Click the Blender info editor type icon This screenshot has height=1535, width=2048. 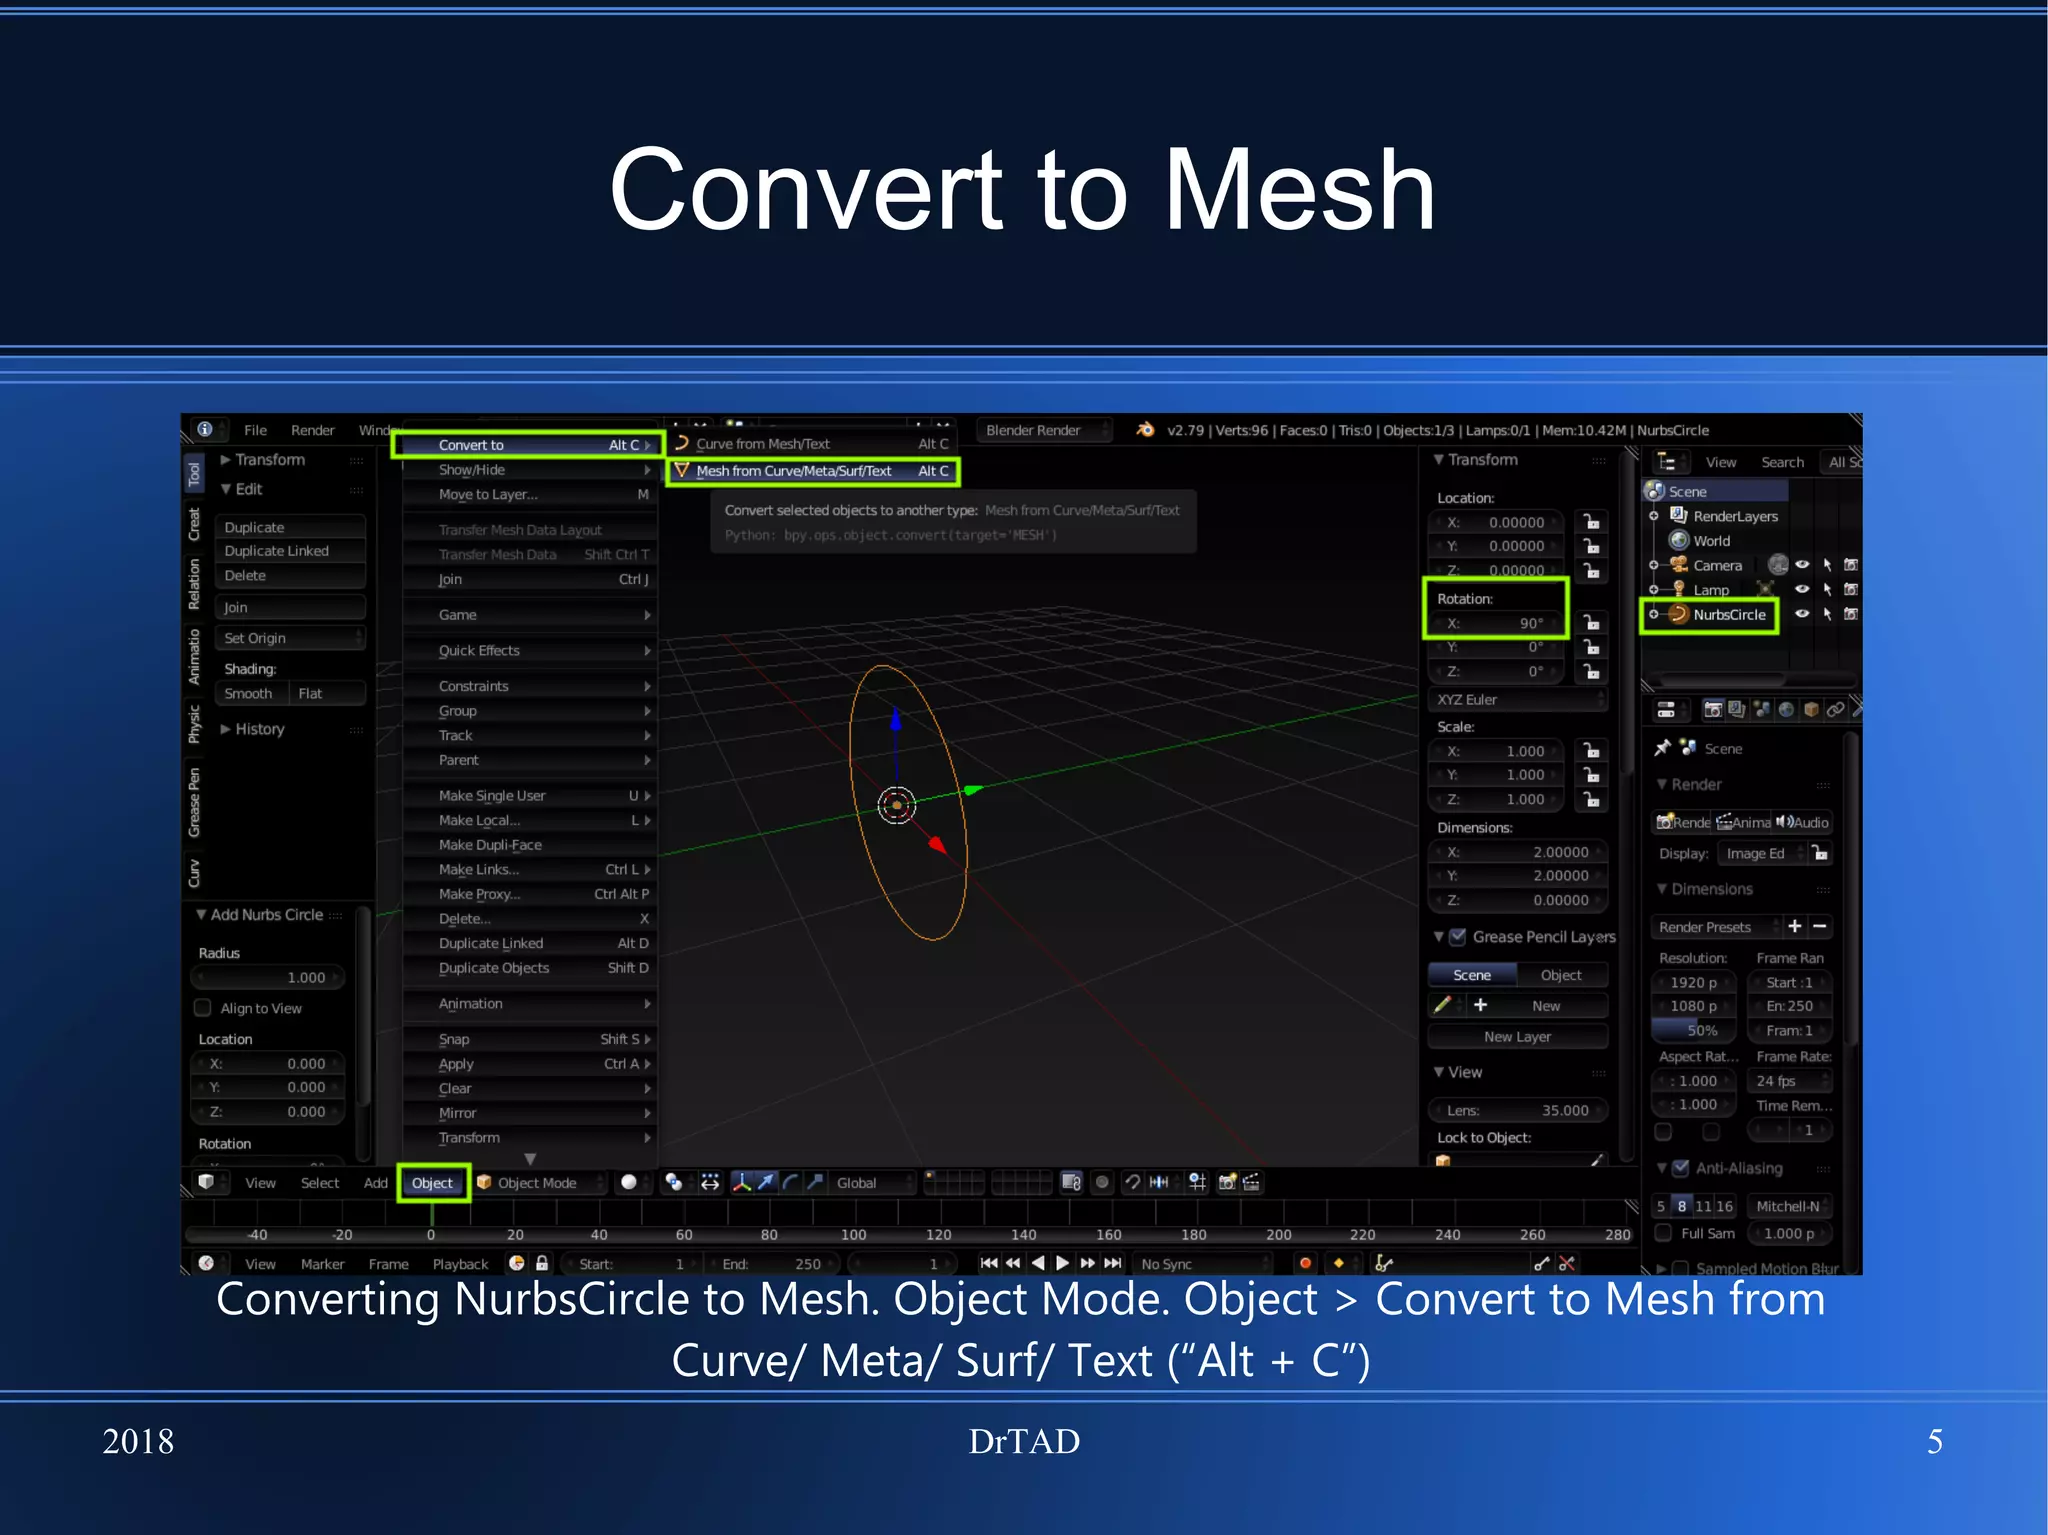click(x=205, y=429)
